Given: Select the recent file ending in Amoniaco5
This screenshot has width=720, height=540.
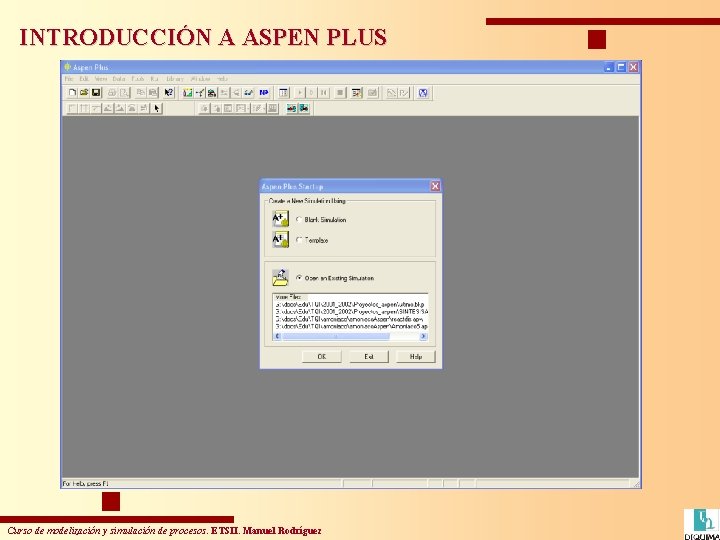Looking at the screenshot, I should click(x=350, y=326).
